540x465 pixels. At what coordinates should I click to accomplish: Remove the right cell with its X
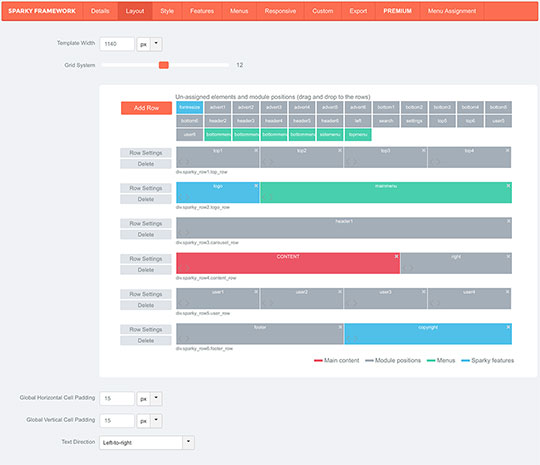point(508,257)
